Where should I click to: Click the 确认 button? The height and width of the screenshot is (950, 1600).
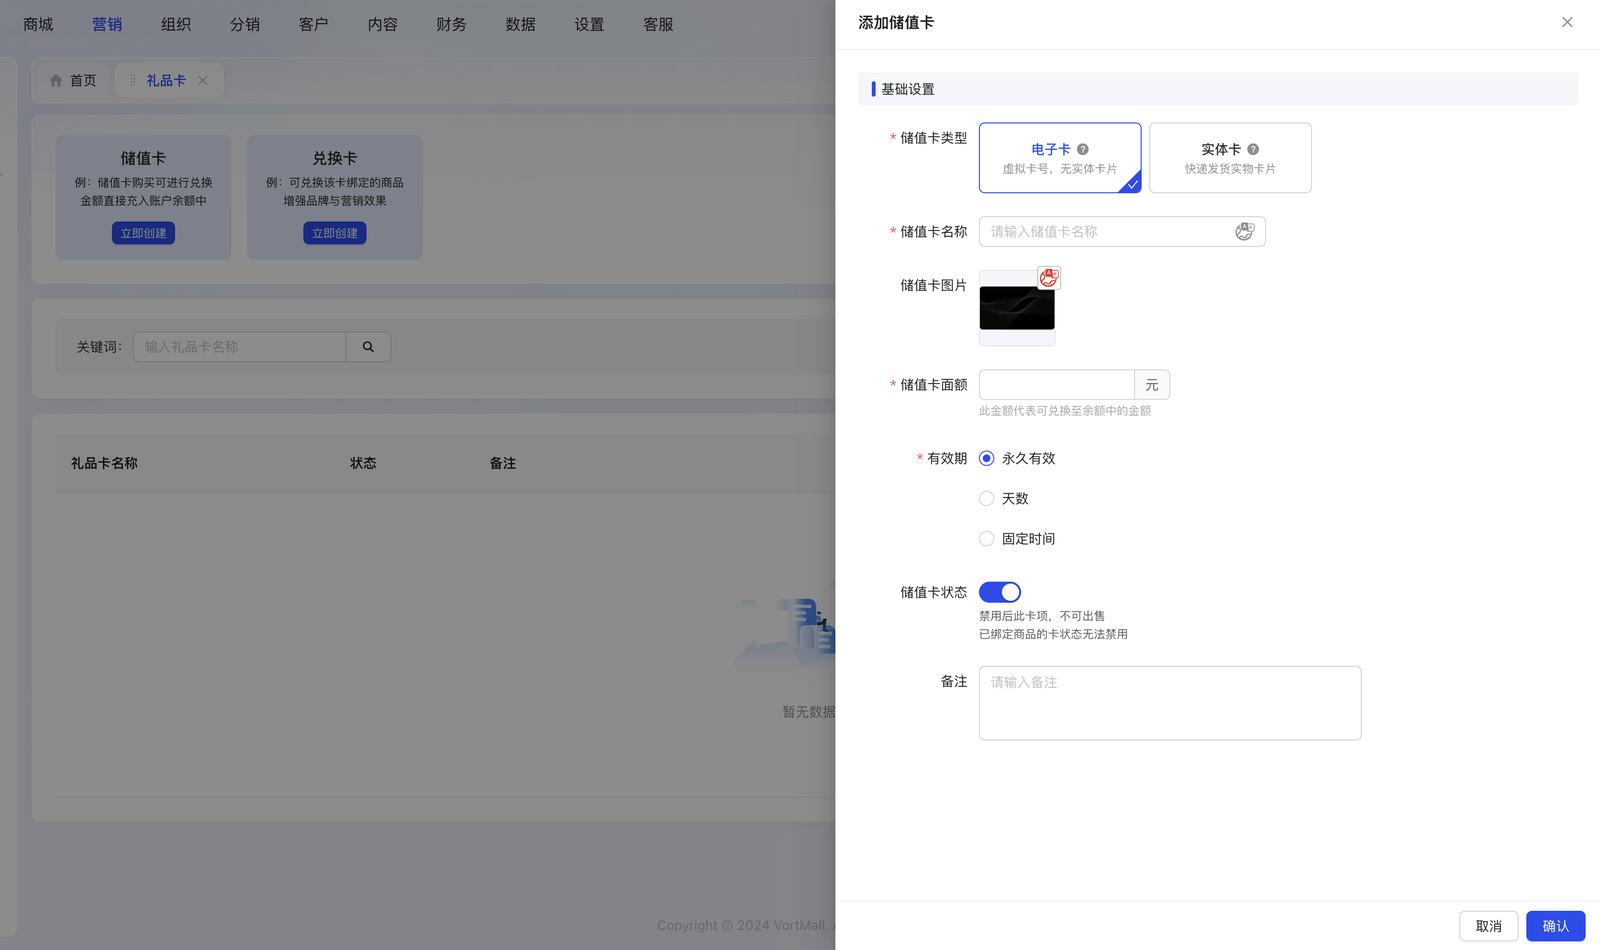click(1555, 926)
